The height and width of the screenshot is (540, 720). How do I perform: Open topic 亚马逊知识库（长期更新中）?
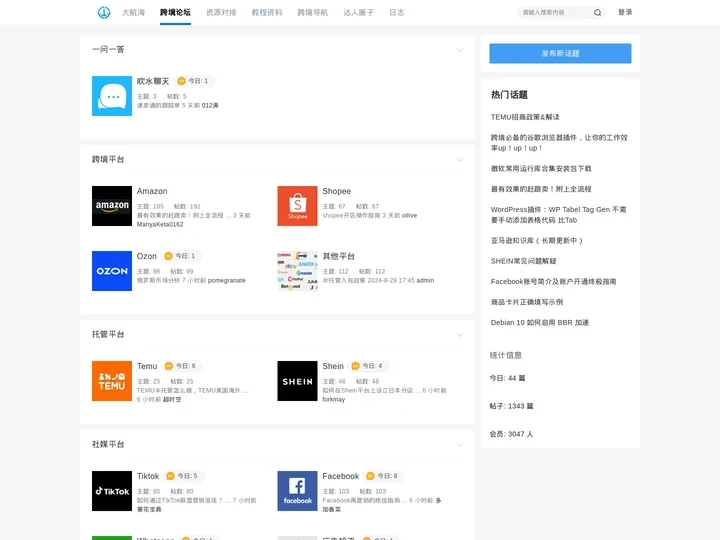(x=536, y=241)
